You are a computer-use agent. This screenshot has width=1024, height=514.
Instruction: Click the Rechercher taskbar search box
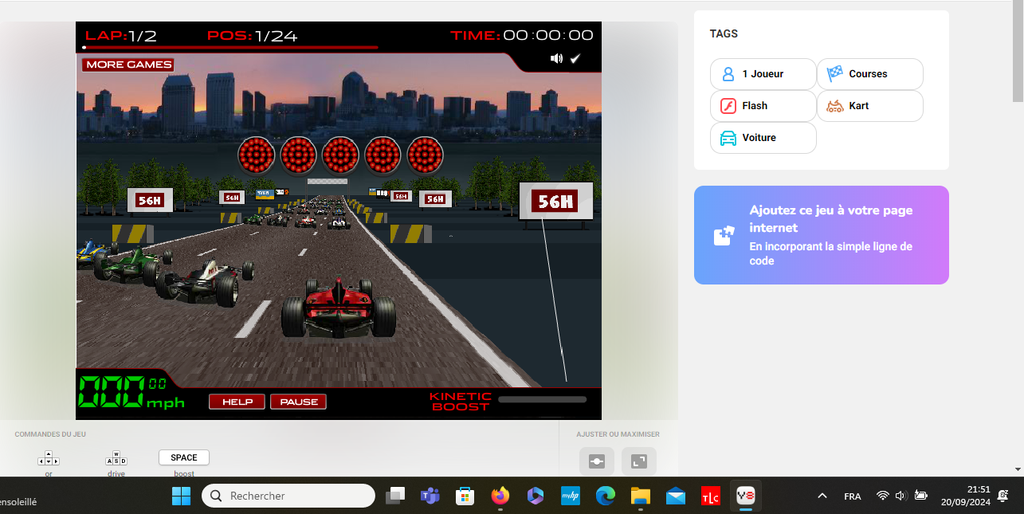coord(288,496)
